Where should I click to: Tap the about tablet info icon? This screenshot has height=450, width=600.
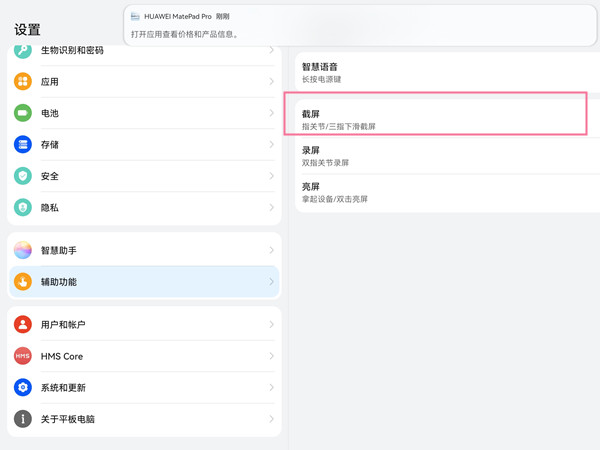(x=23, y=419)
